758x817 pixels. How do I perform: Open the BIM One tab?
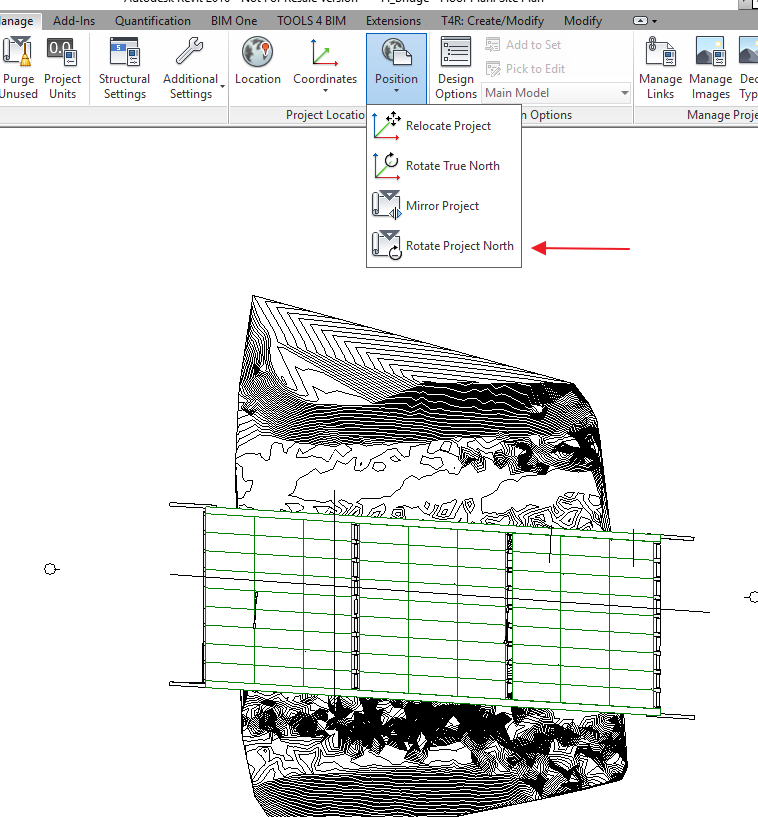pos(234,21)
